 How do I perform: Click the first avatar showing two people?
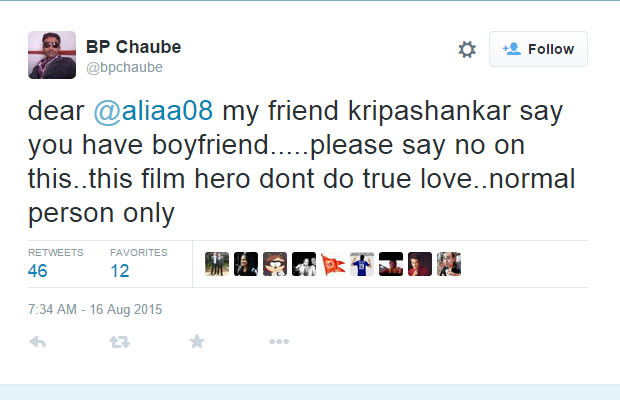coord(217,263)
